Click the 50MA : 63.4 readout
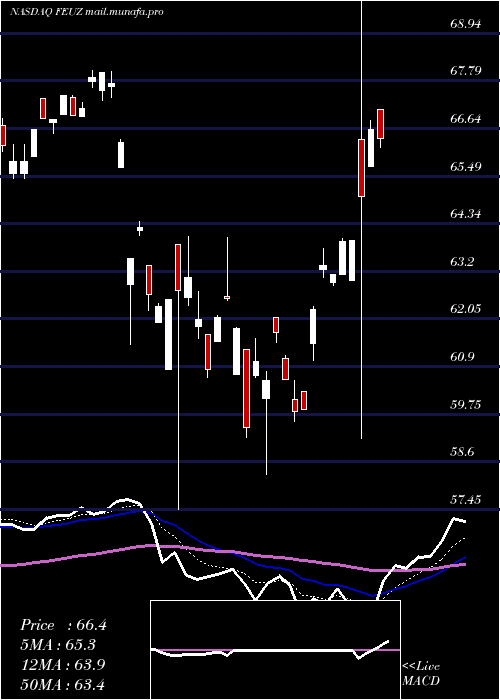 click(x=62, y=684)
